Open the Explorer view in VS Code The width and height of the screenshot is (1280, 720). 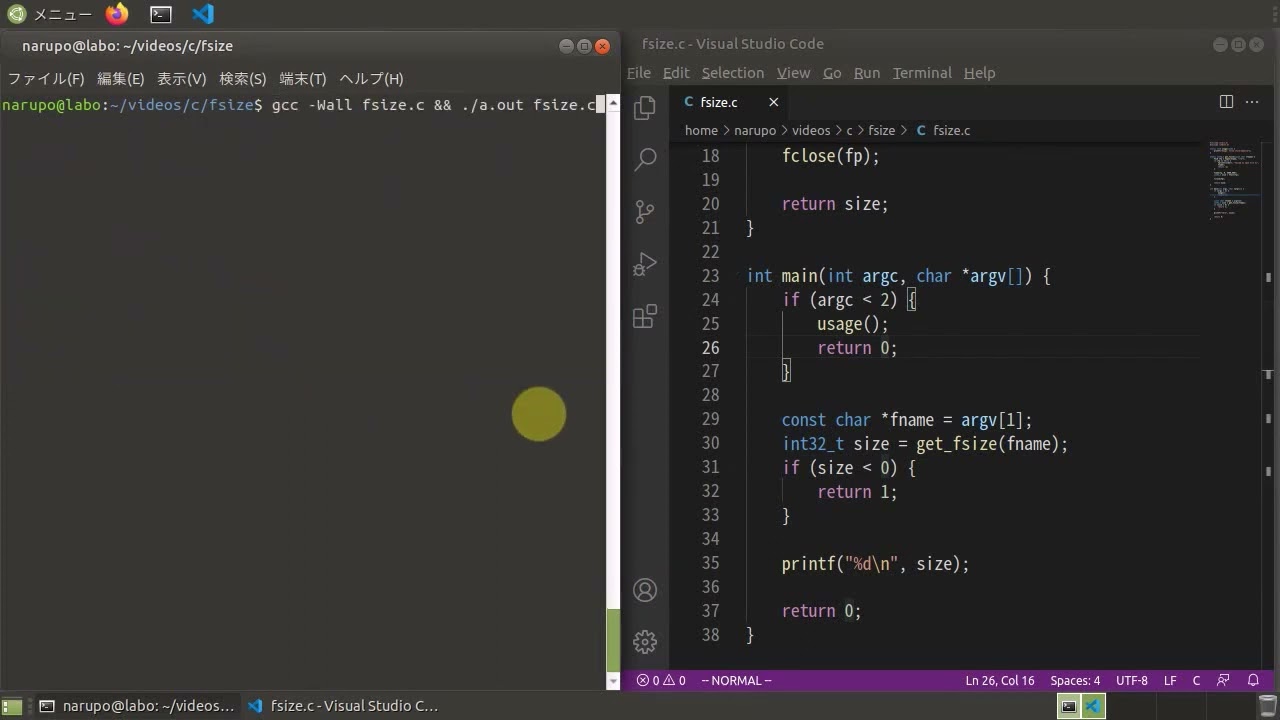click(x=645, y=107)
